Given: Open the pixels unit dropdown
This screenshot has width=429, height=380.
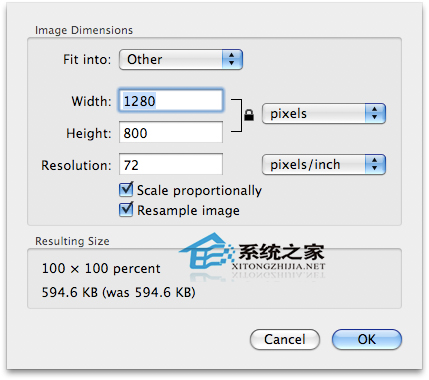Looking at the screenshot, I should click(324, 114).
